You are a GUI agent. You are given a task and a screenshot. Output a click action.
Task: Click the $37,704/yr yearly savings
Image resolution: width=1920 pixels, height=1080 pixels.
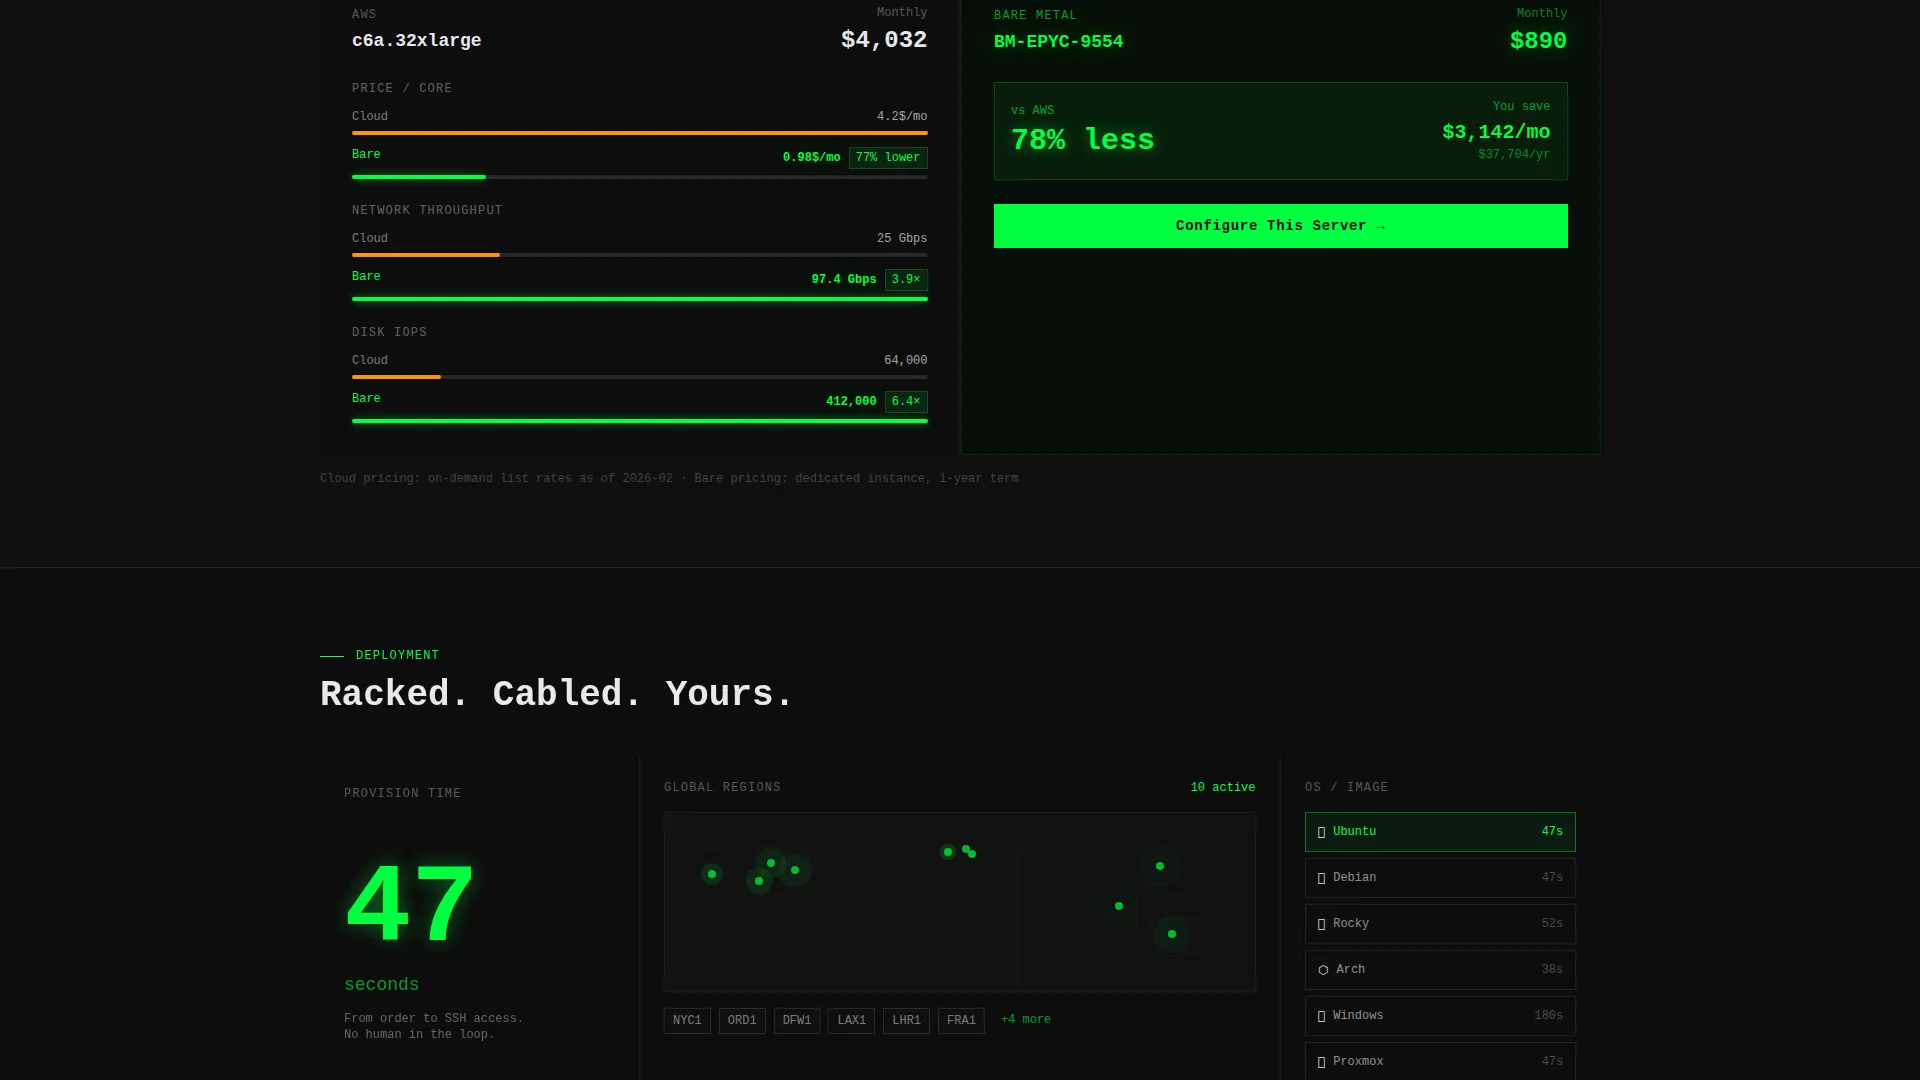pyautogui.click(x=1514, y=155)
